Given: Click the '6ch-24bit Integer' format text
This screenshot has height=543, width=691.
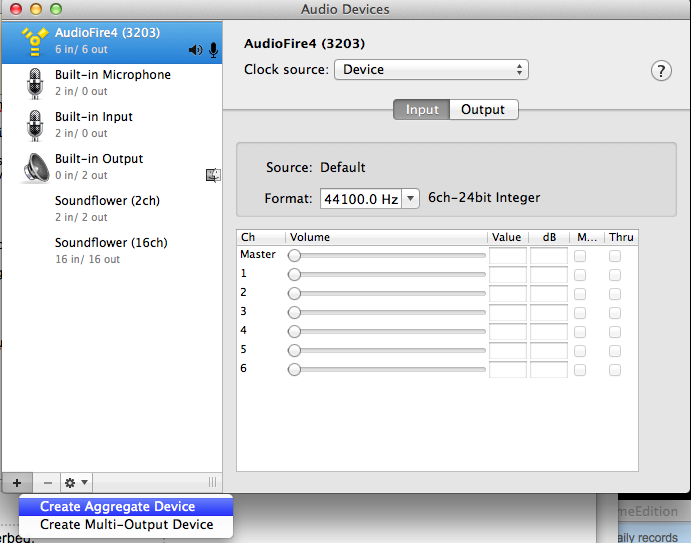Looking at the screenshot, I should point(484,197).
